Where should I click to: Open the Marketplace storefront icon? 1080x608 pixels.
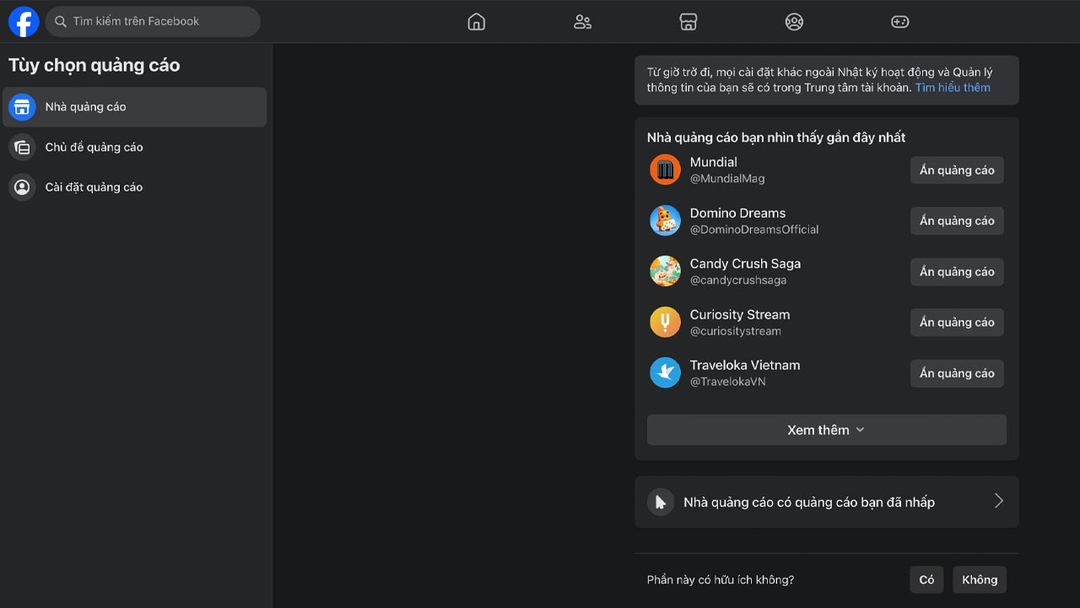[688, 22]
